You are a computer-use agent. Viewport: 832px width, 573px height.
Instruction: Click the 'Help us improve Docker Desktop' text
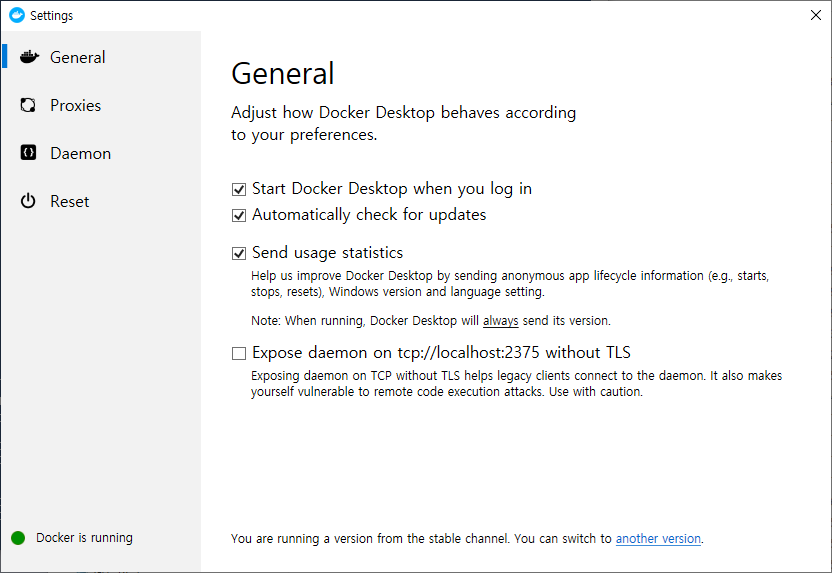[x=510, y=284]
